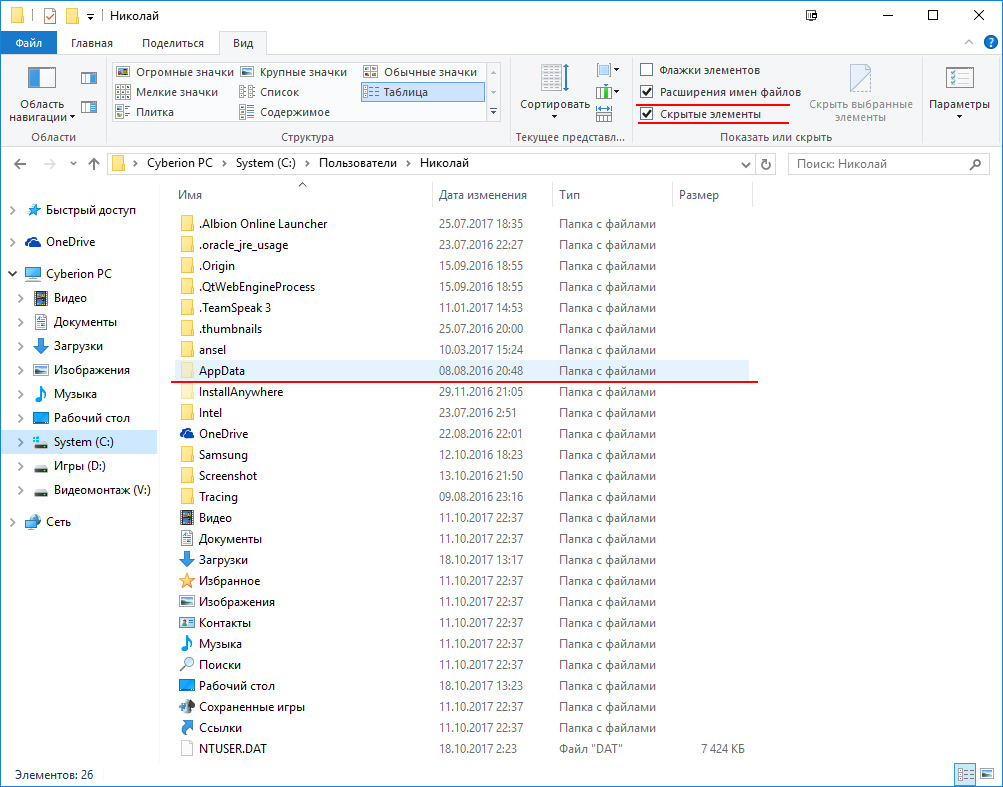The height and width of the screenshot is (787, 1003).
Task: Click Пользователи in the address path
Action: click(358, 163)
